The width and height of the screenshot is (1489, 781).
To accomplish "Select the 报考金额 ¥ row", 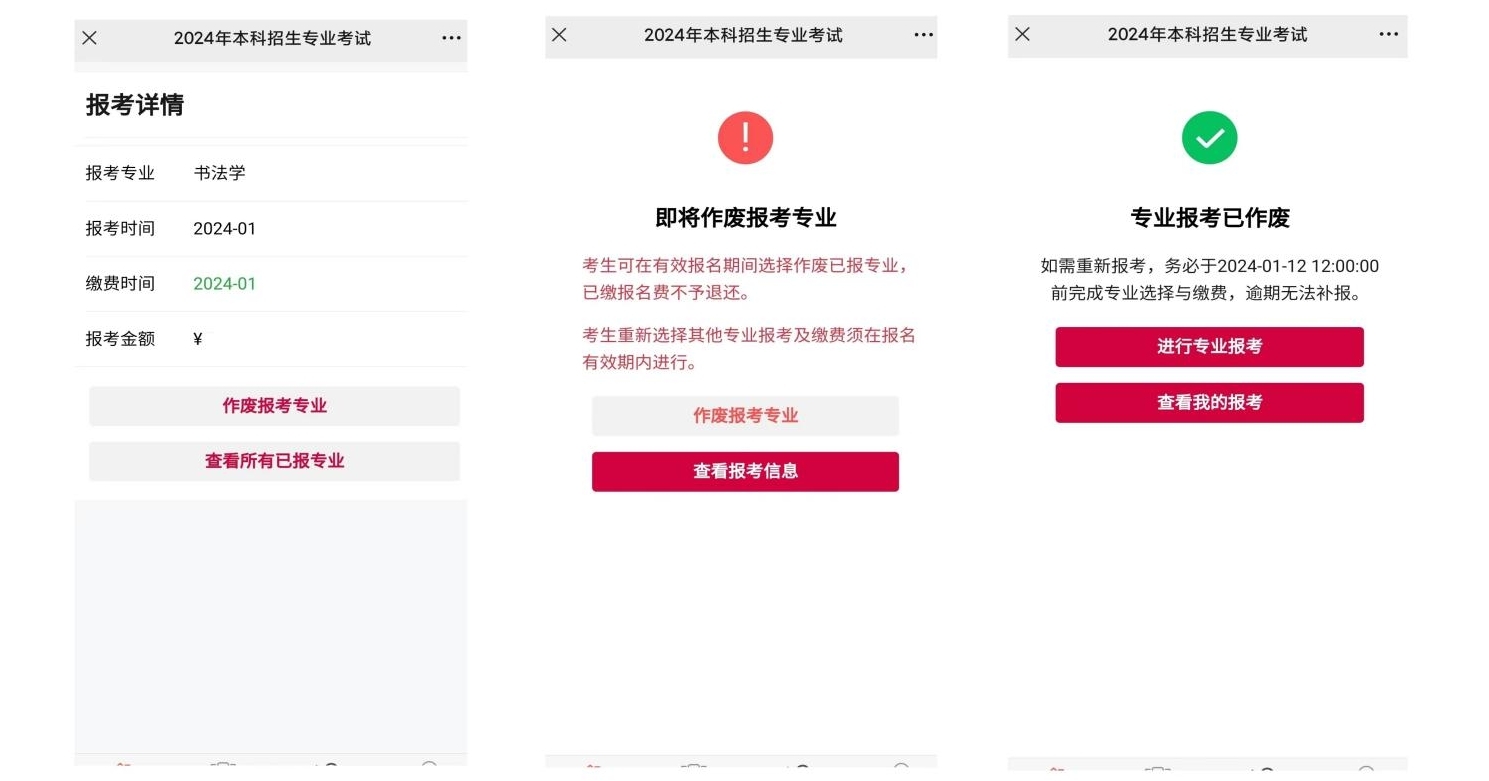I will 271,339.
